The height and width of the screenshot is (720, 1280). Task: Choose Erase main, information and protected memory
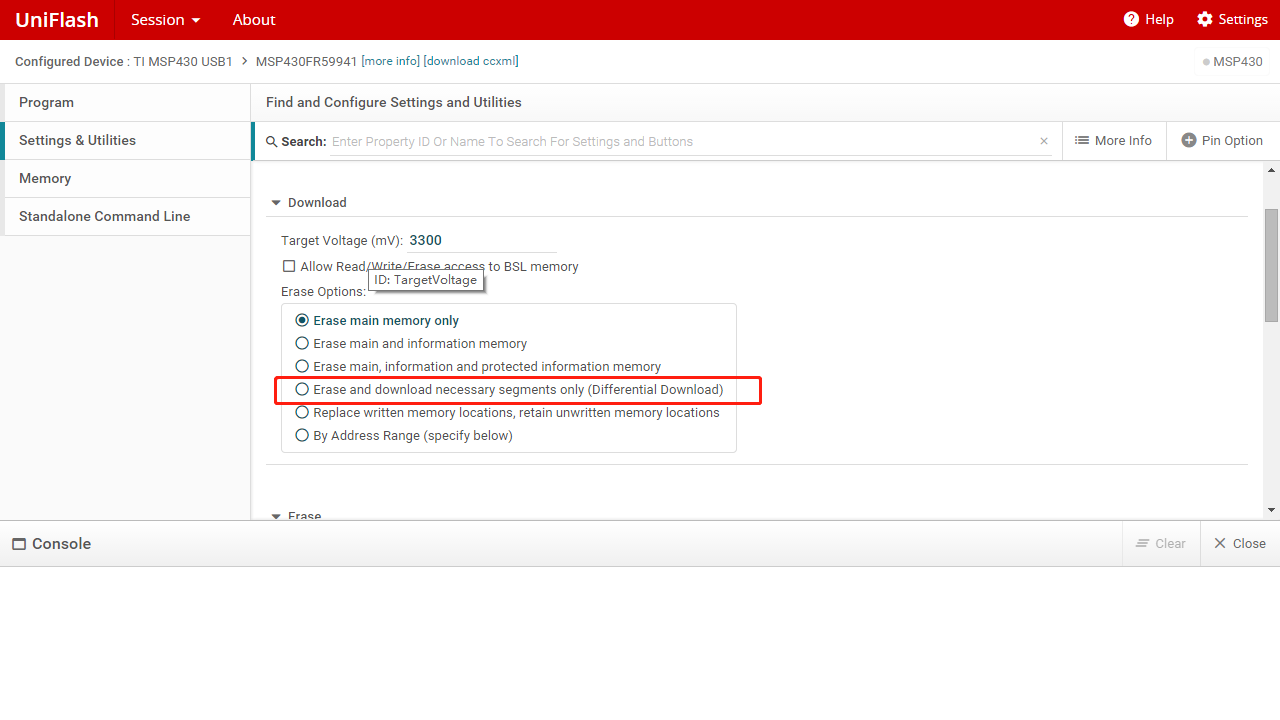[x=302, y=366]
